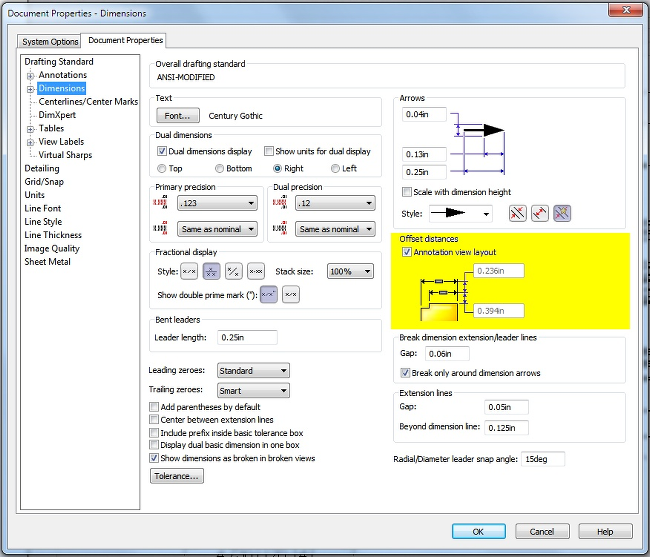
Task: Select the Left dual dimension position
Action: click(x=335, y=168)
